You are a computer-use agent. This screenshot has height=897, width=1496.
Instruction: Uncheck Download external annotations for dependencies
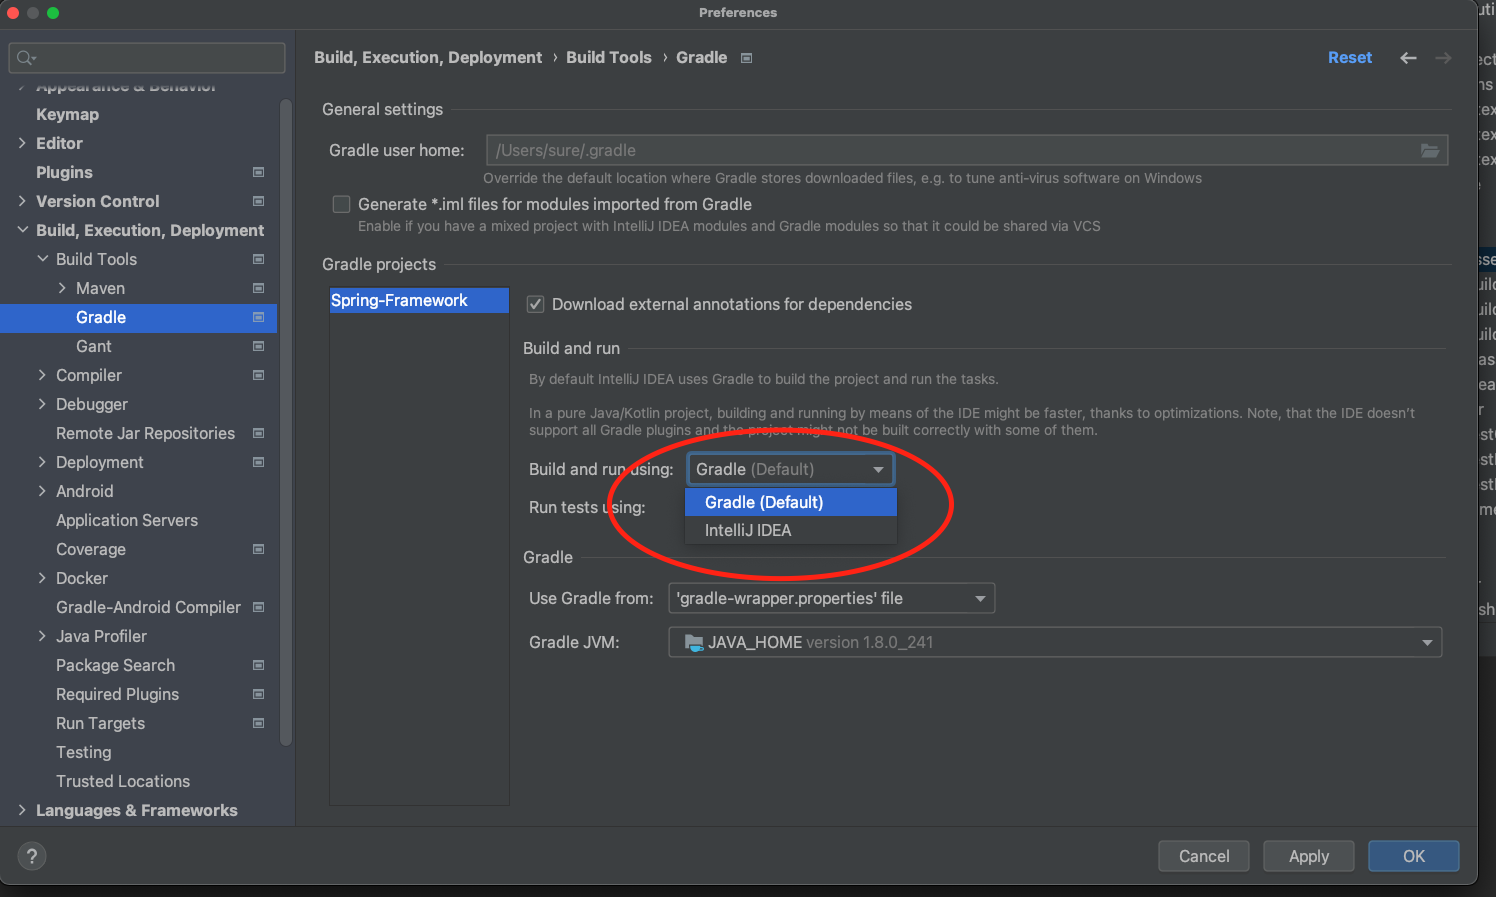(x=536, y=304)
